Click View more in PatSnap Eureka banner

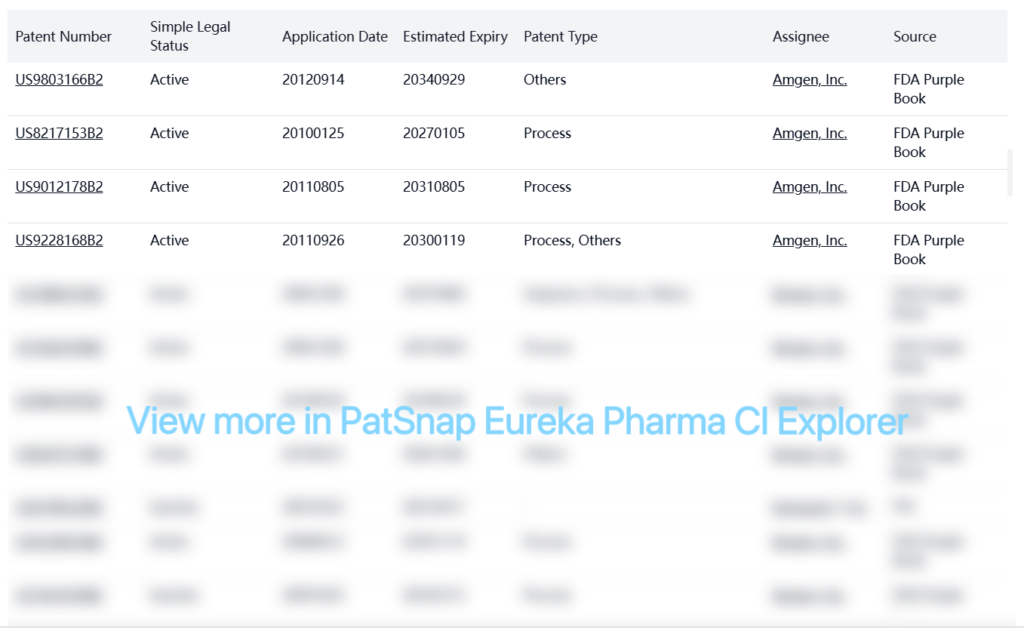(517, 421)
